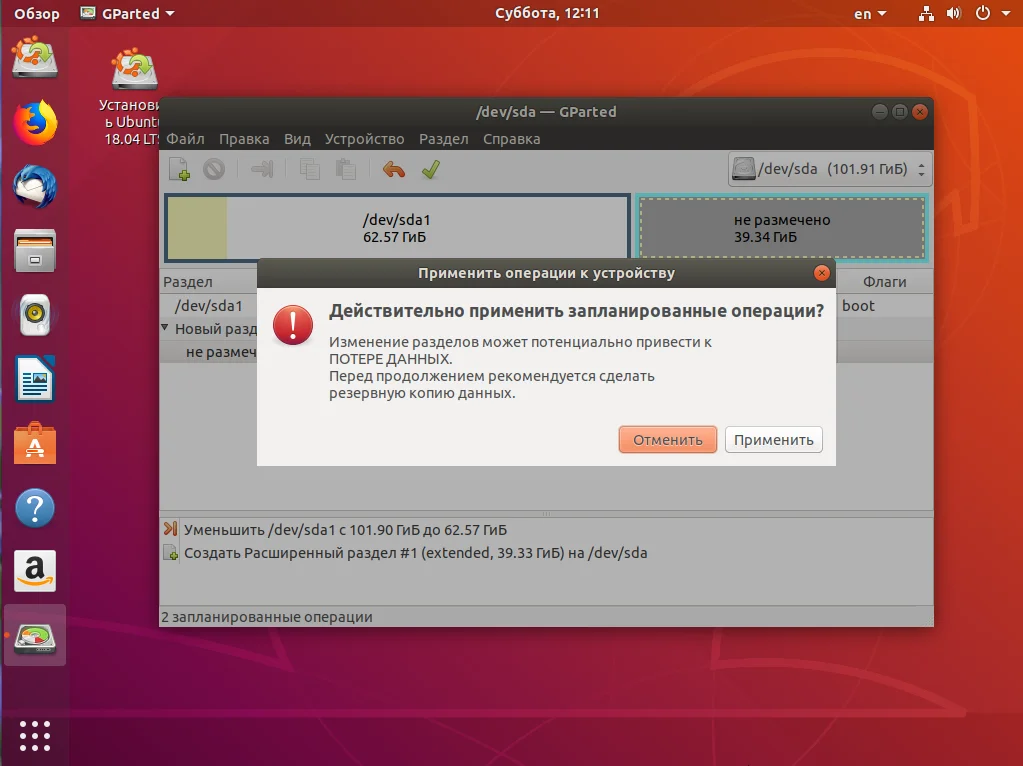Open the Устройство menu
The height and width of the screenshot is (766, 1023).
pyautogui.click(x=365, y=139)
